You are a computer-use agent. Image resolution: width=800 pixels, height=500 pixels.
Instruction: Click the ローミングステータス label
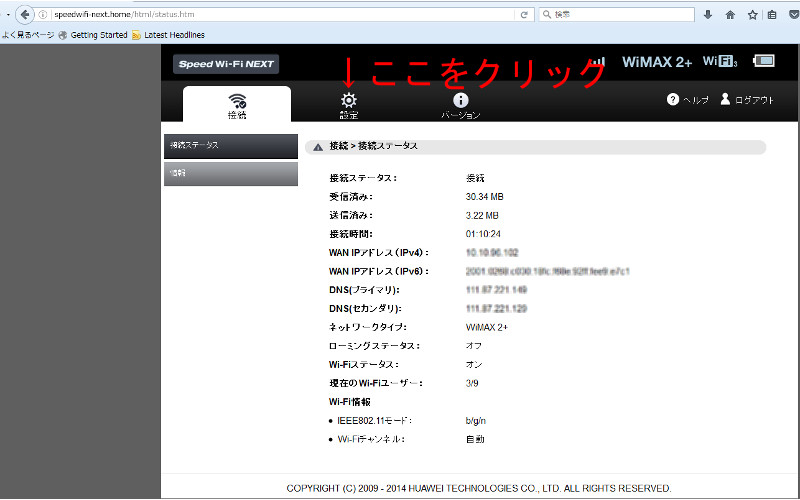[x=374, y=346]
